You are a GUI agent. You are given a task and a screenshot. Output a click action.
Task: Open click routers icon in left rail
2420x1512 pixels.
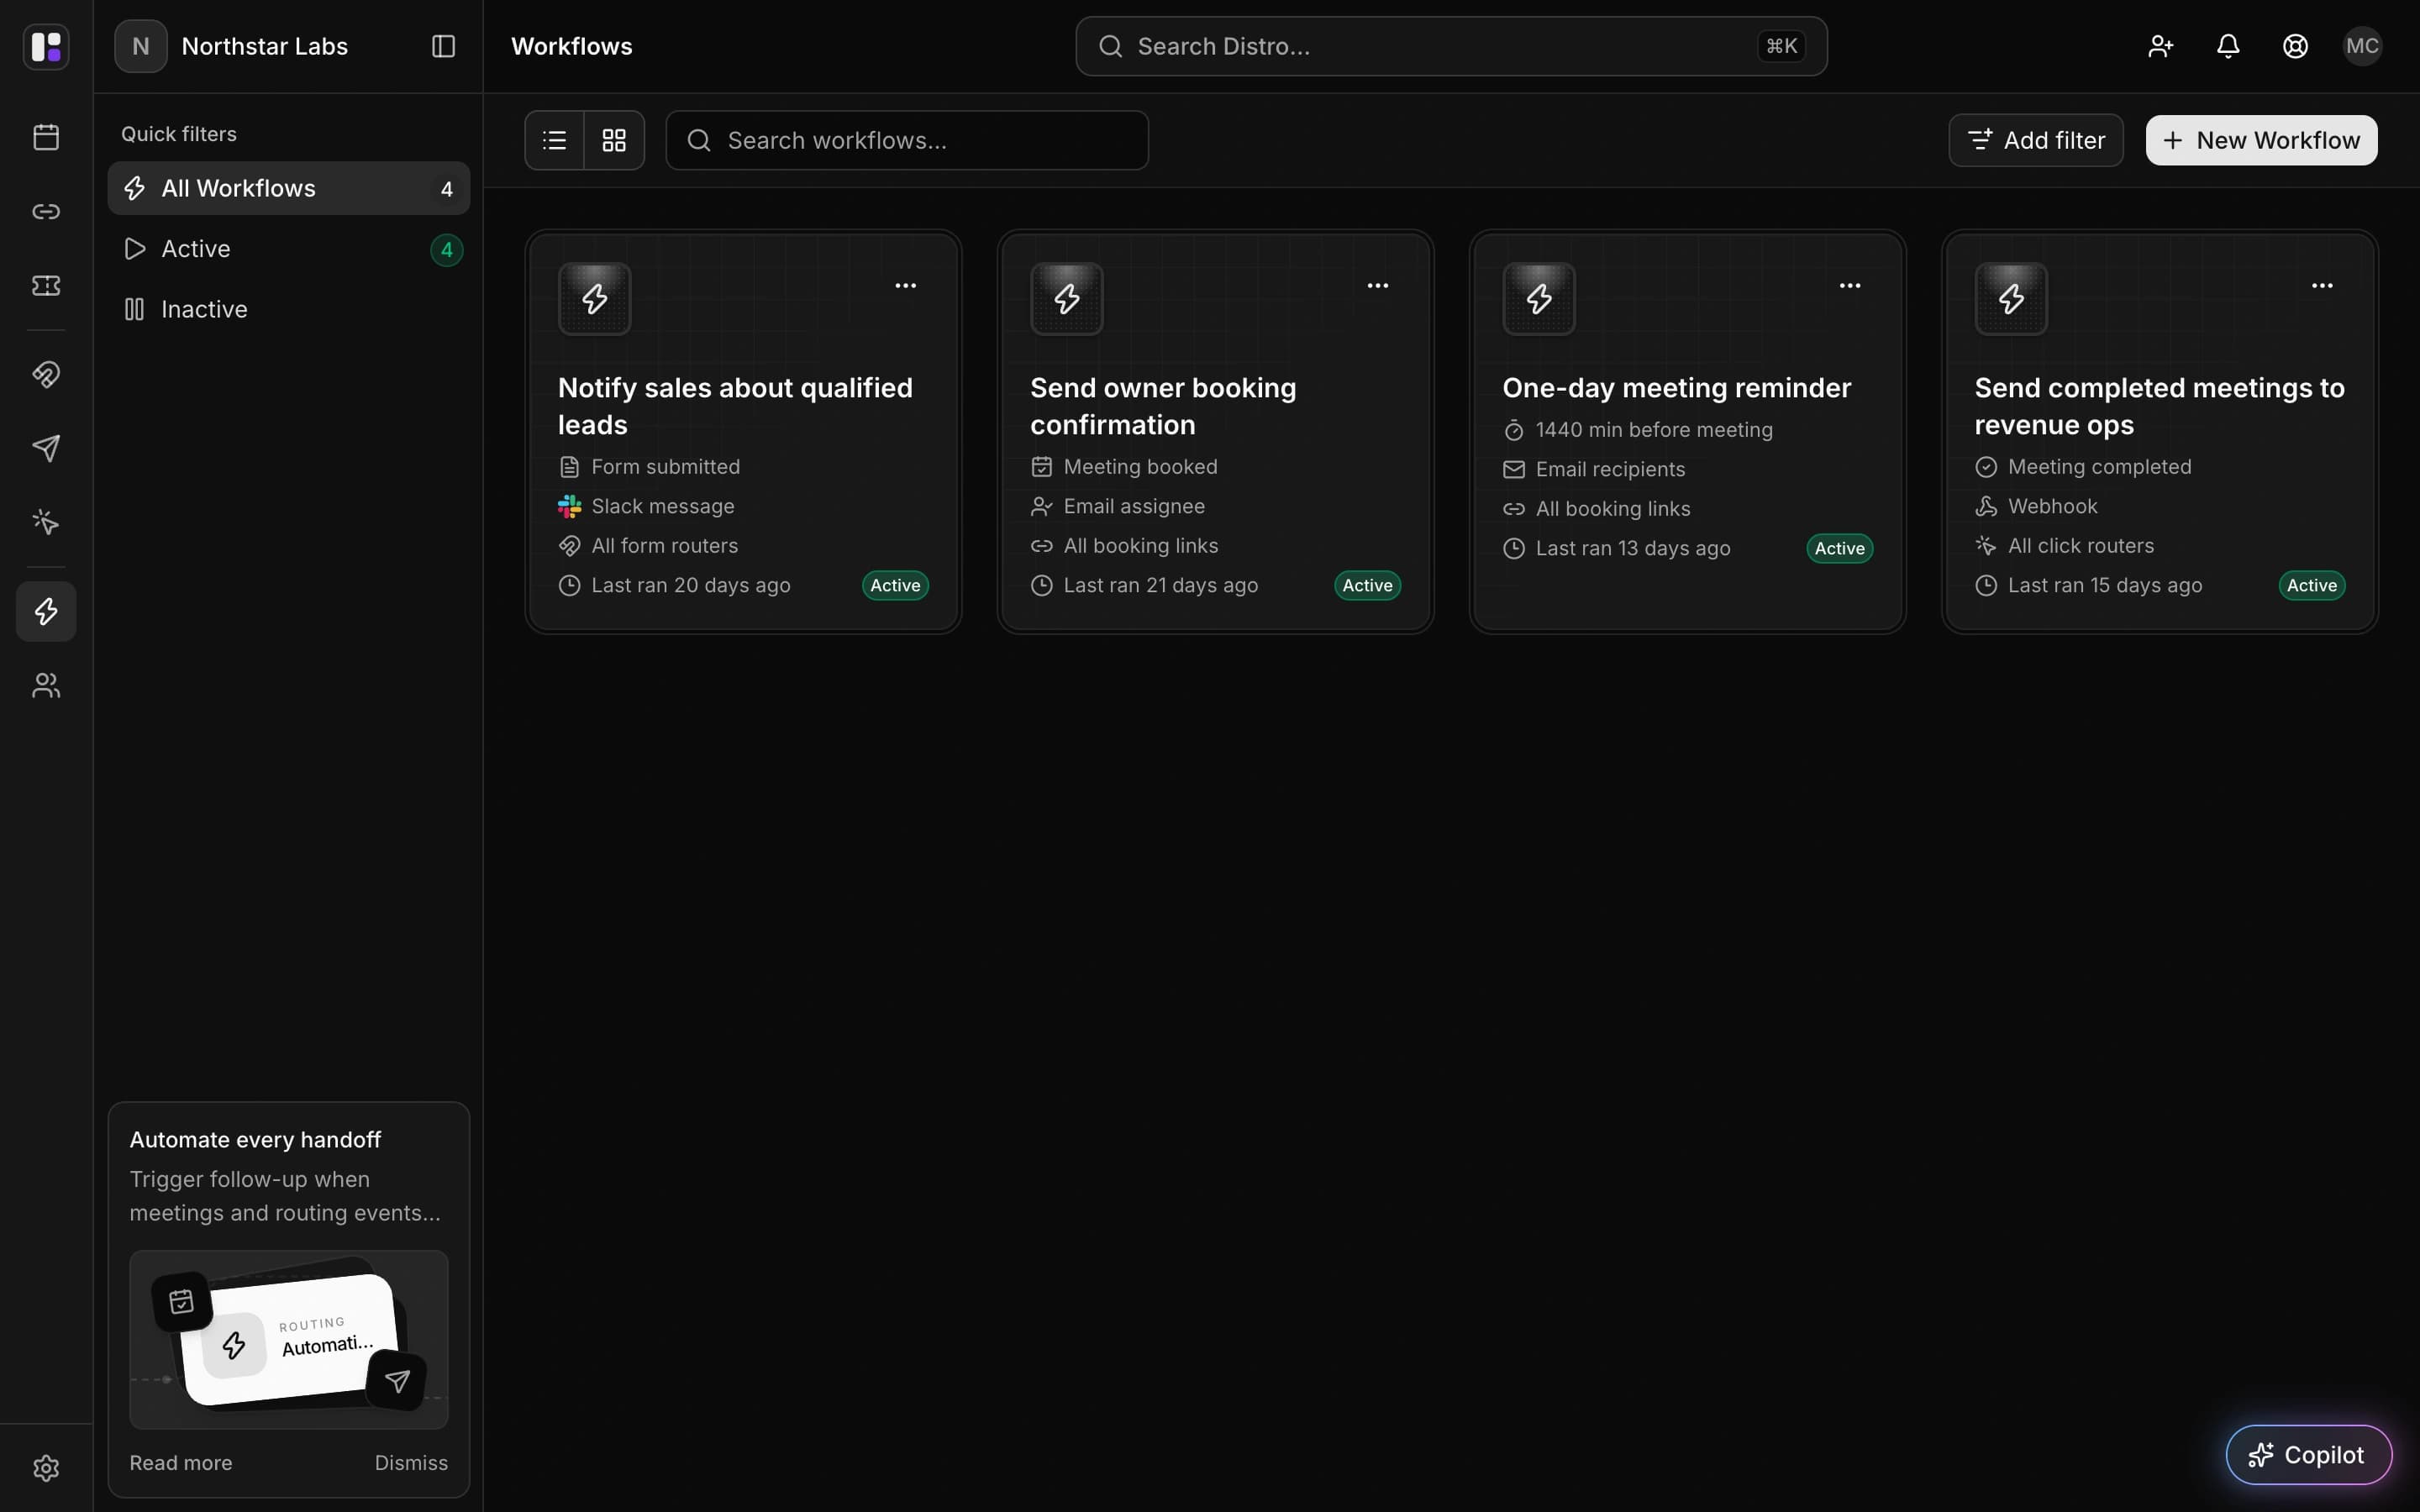point(46,522)
